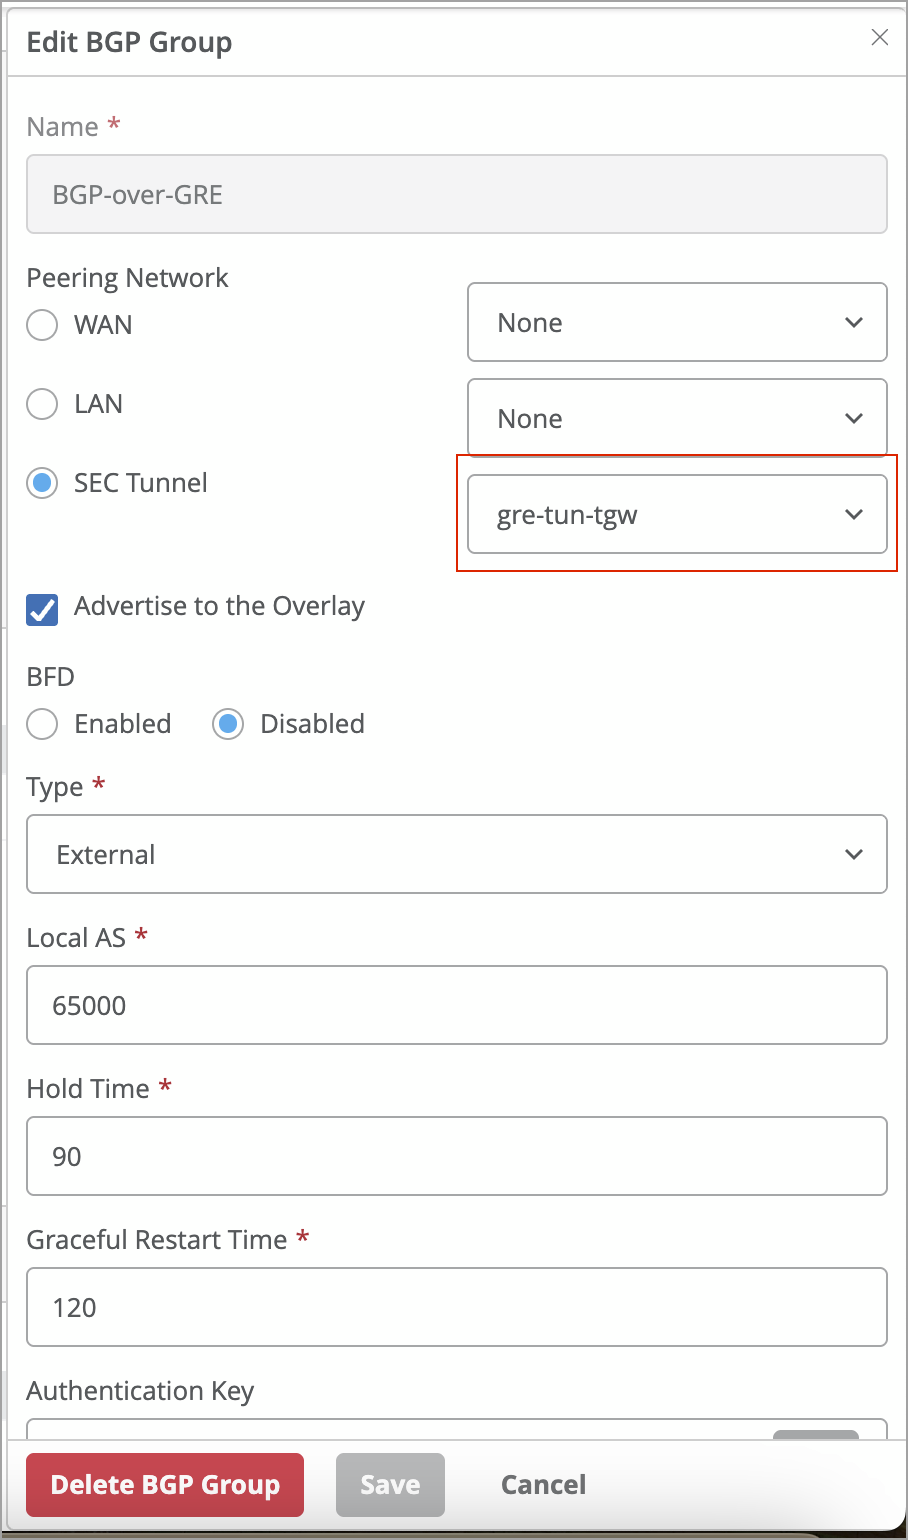The image size is (908, 1540).
Task: Select BFD Disabled radio option
Action: 228,724
